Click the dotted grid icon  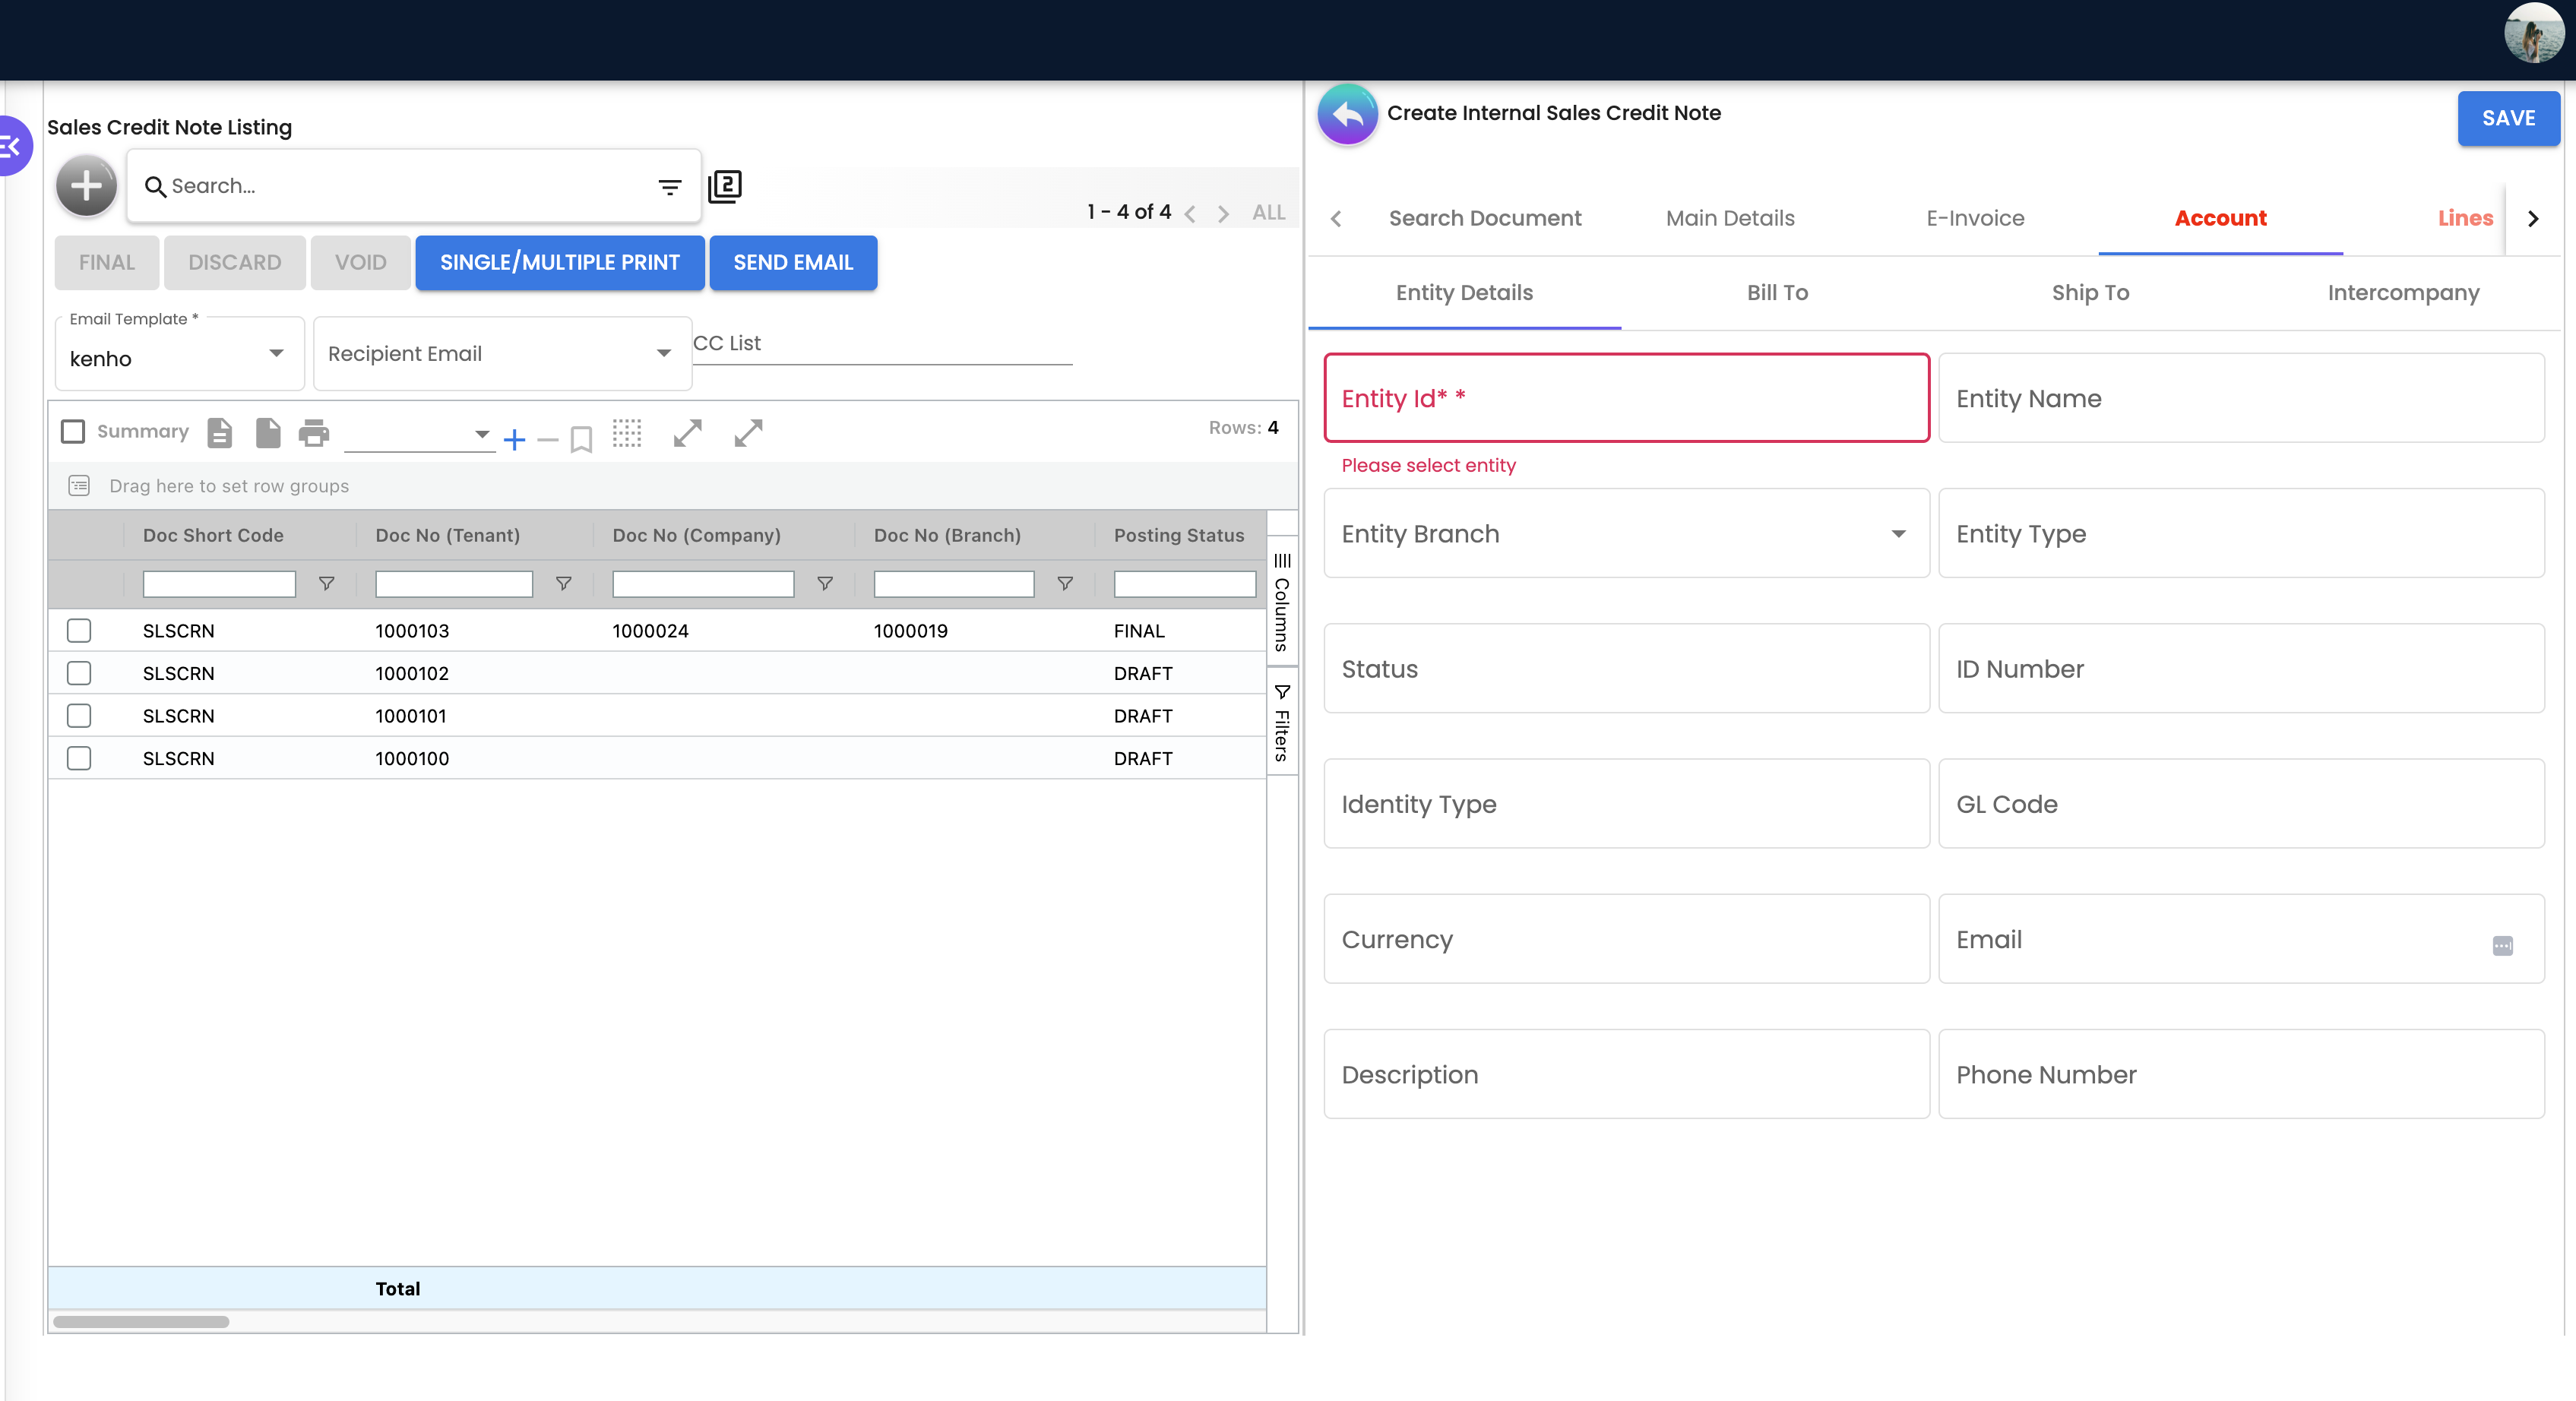click(x=627, y=432)
